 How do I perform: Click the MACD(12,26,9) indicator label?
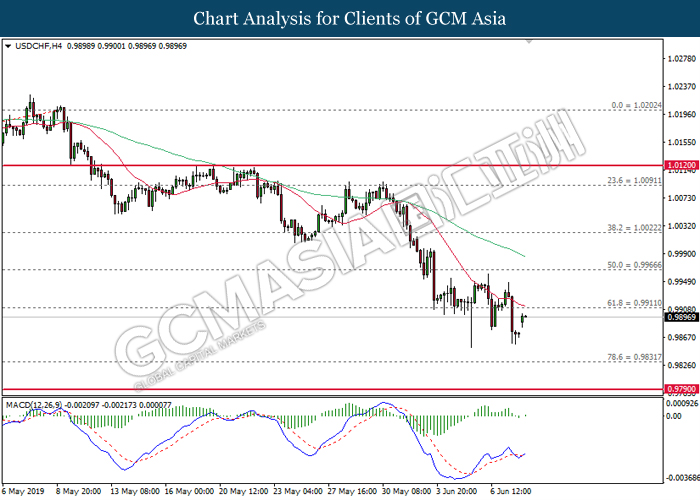pyautogui.click(x=34, y=405)
